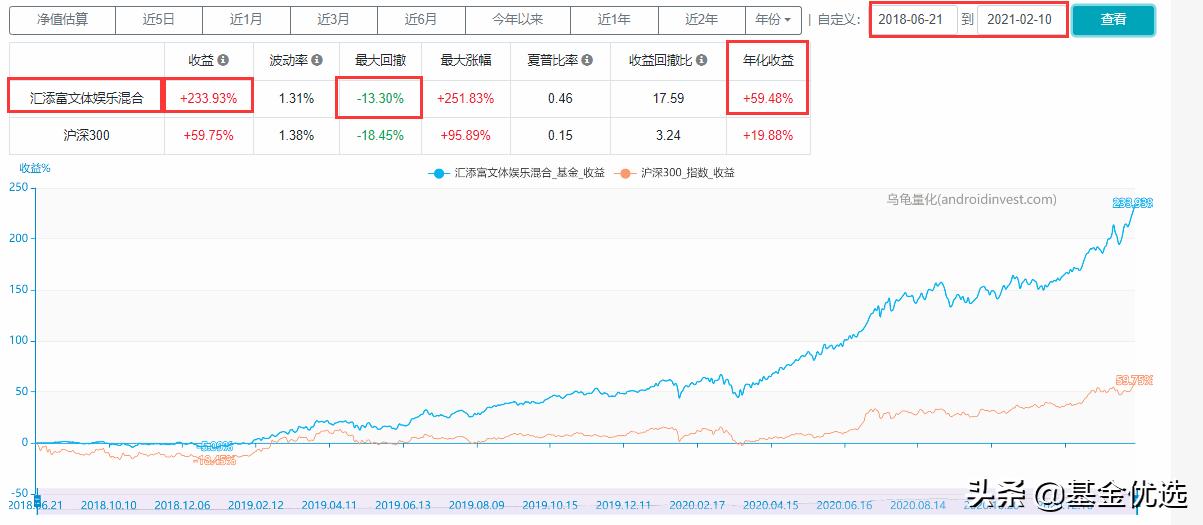Click the chart's bottom data zoom slider bar
This screenshot has height=525, width=1203.
click(x=585, y=500)
